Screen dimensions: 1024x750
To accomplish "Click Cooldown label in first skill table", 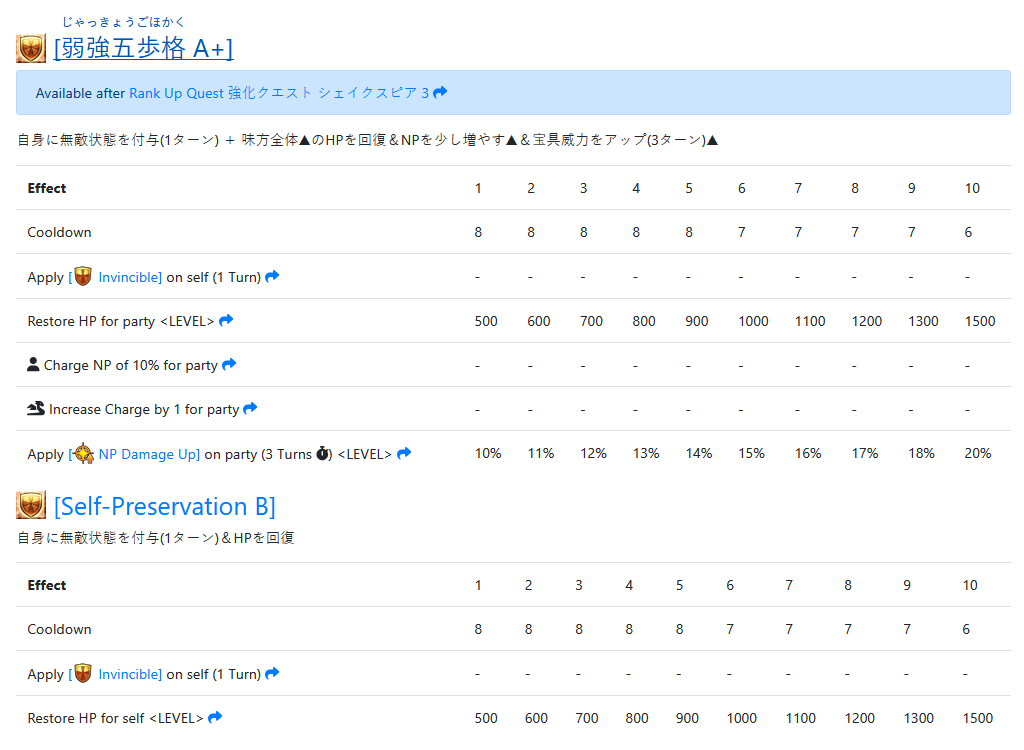I will click(59, 233).
